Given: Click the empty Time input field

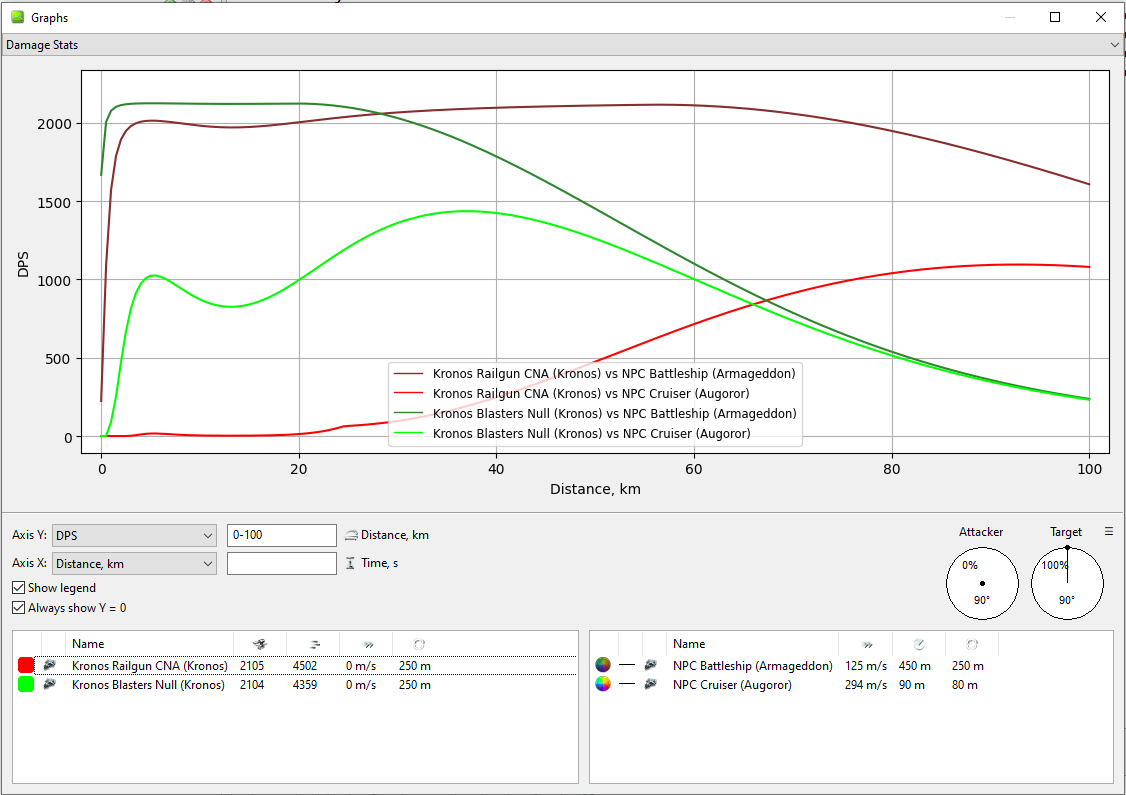Looking at the screenshot, I should 282,564.
